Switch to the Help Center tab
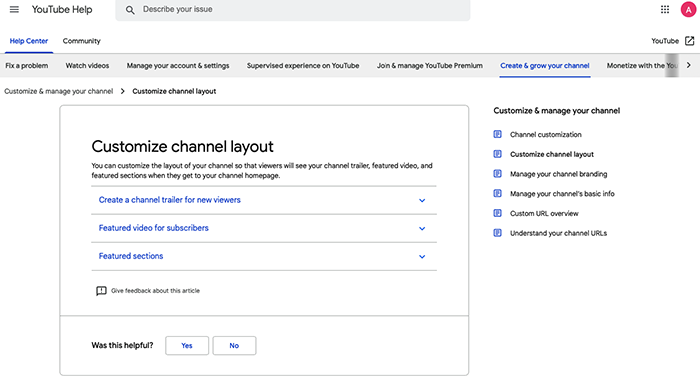 29,41
